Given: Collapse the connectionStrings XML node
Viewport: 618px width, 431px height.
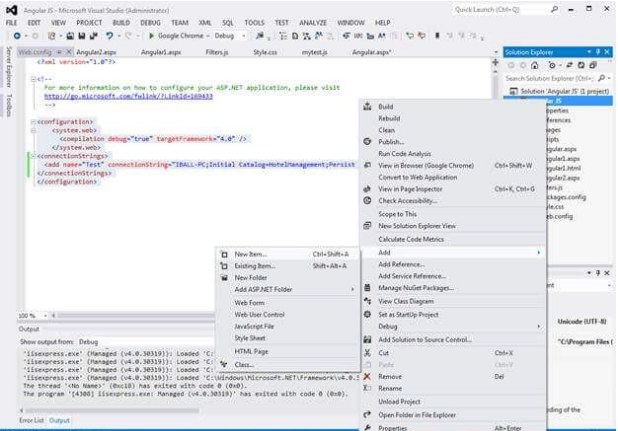Looking at the screenshot, I should 34,156.
